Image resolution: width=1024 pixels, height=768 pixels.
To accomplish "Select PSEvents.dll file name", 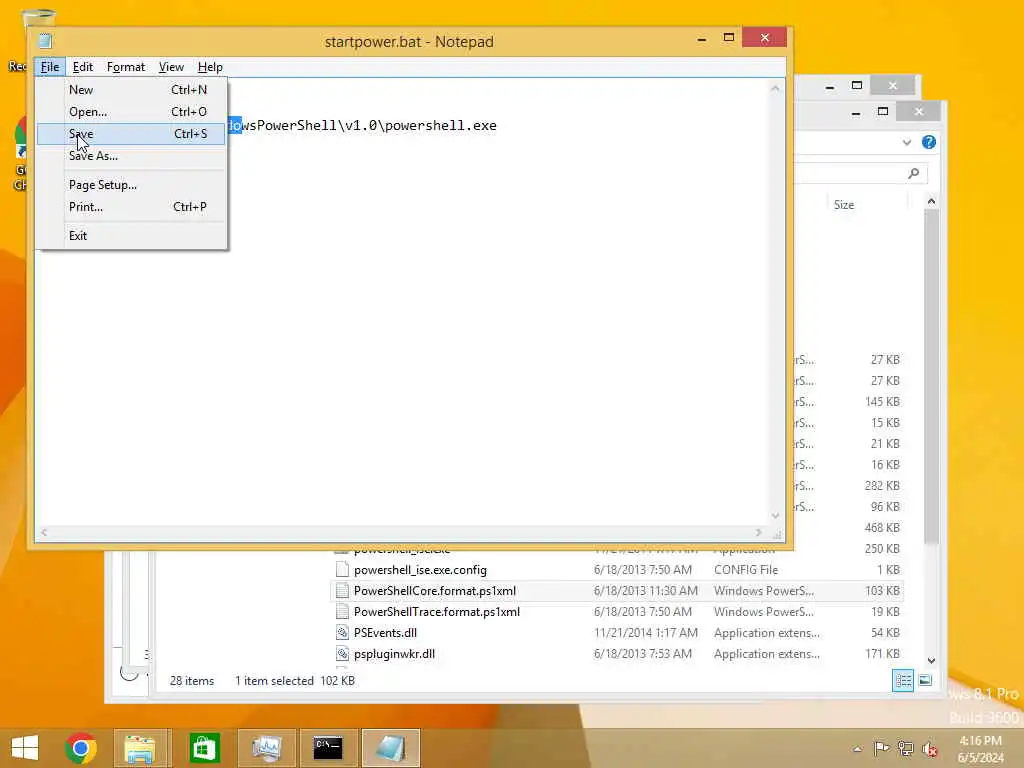I will click(x=385, y=632).
